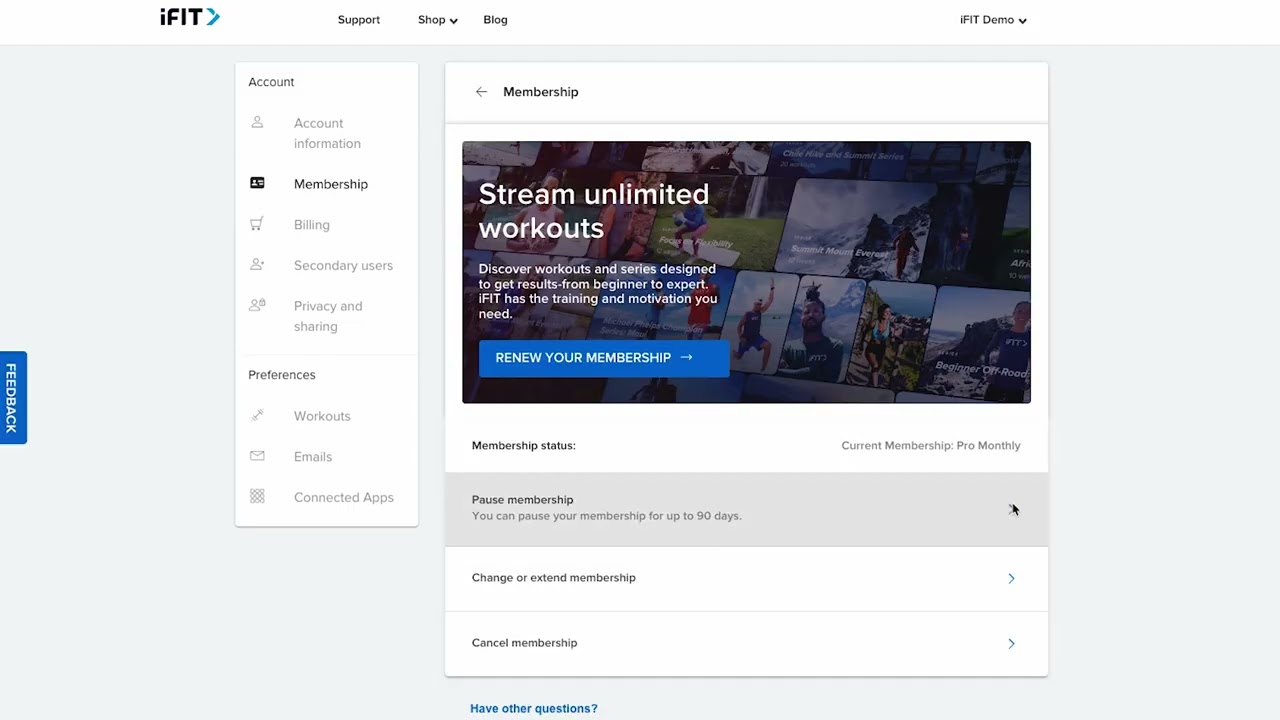Image resolution: width=1280 pixels, height=720 pixels.
Task: Click the Account information person icon
Action: coord(257,122)
